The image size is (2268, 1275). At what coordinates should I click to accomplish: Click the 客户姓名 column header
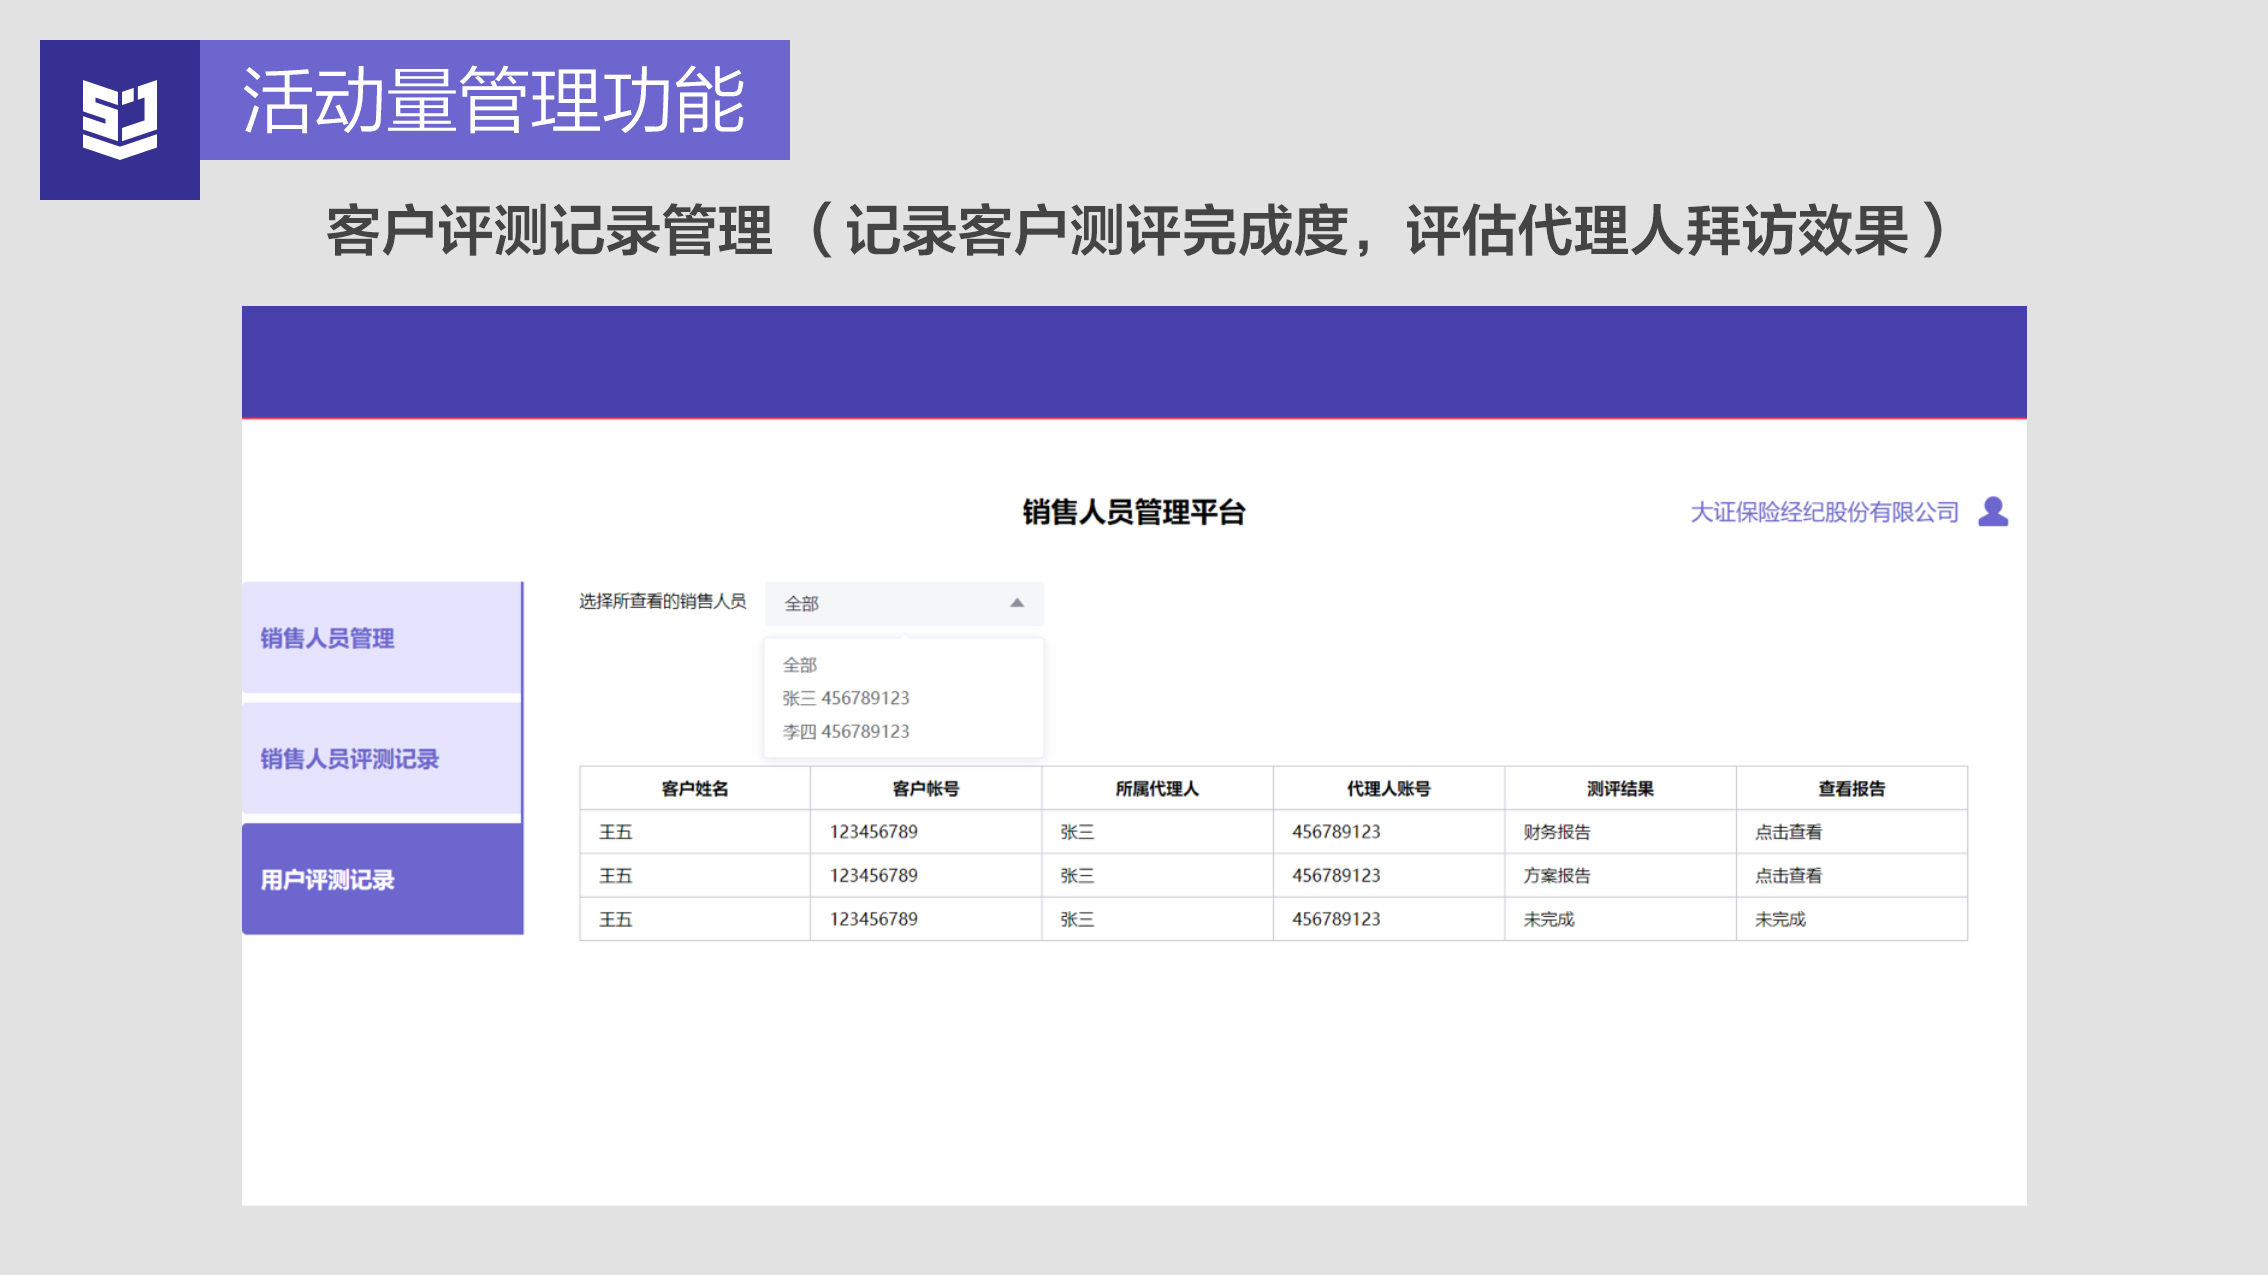pyautogui.click(x=694, y=789)
